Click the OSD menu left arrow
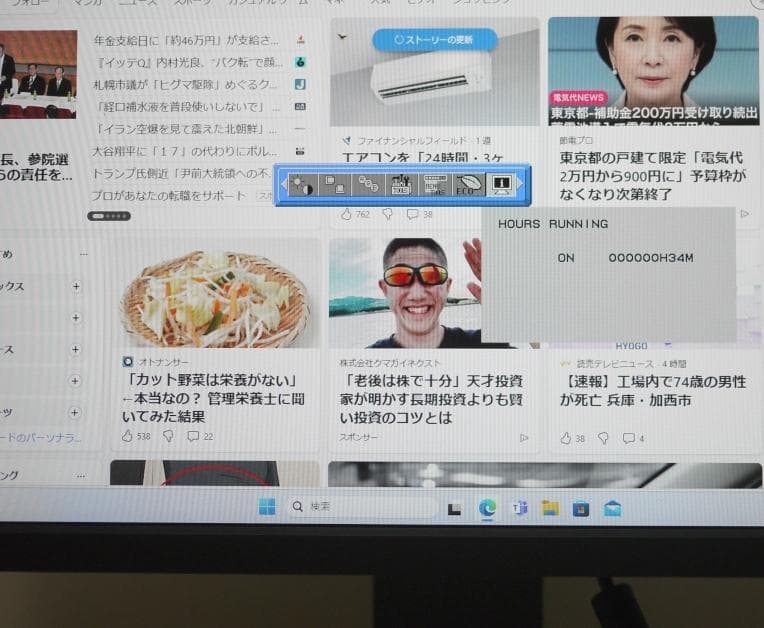Image resolution: width=764 pixels, height=628 pixels. click(283, 185)
